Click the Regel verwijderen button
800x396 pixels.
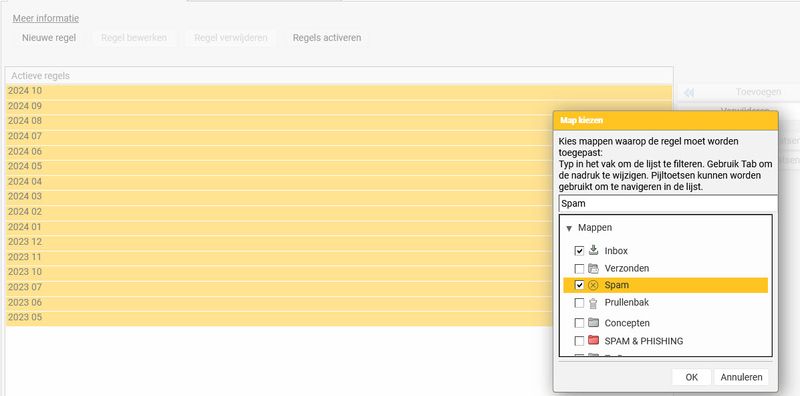click(x=231, y=38)
